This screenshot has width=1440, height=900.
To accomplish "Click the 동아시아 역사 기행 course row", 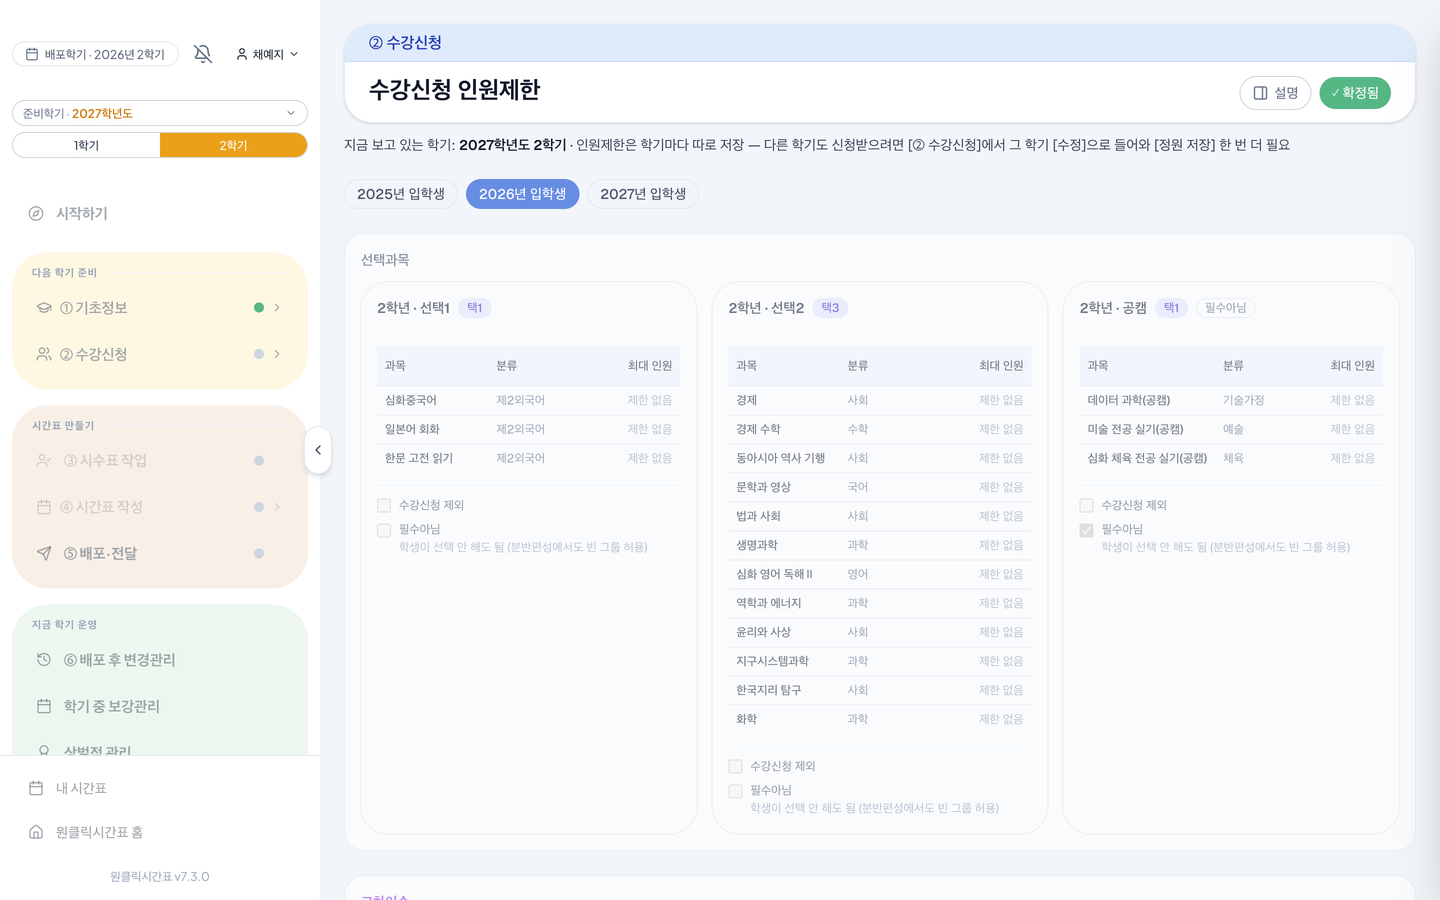I will [880, 458].
